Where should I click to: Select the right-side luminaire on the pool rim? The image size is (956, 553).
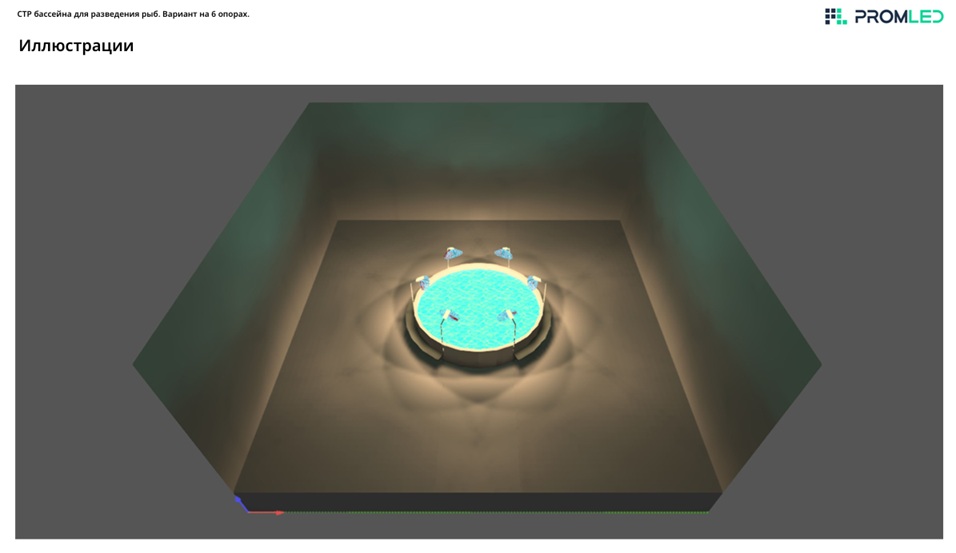pos(535,282)
